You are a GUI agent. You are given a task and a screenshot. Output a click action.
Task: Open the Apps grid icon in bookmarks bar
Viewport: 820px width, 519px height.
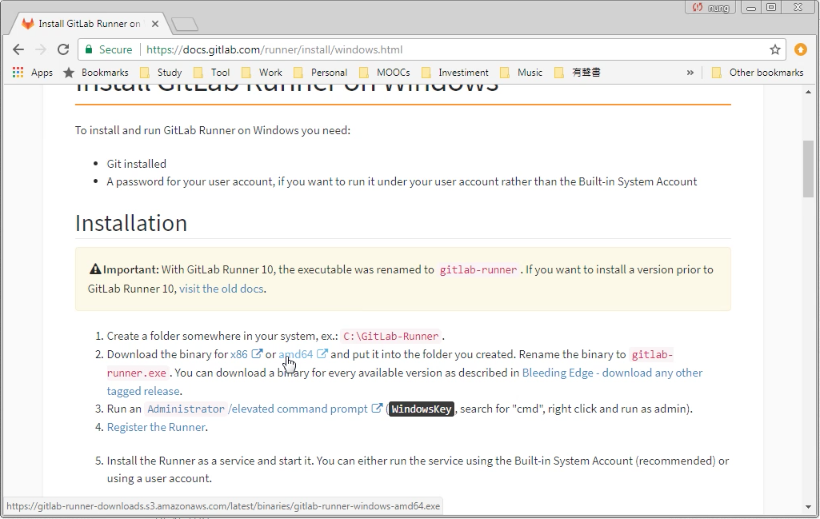pyautogui.click(x=18, y=72)
